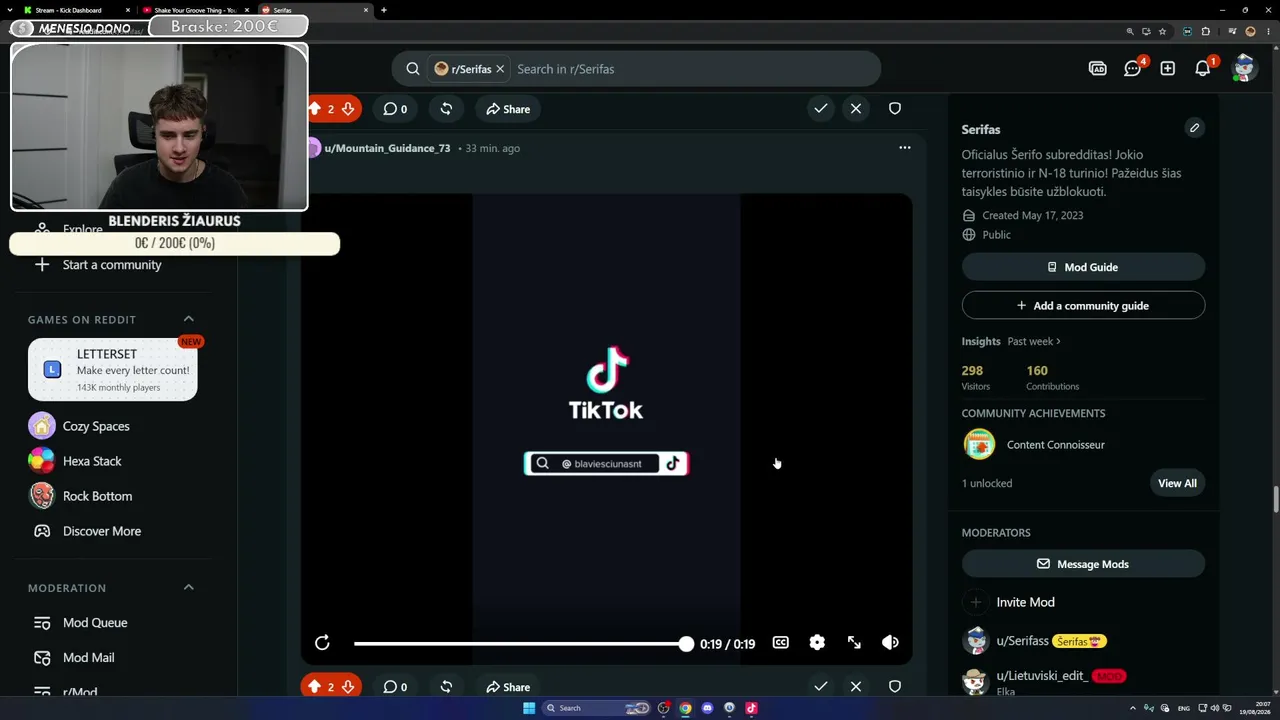Open a new browser tab
Screen dimensions: 1280x720
click(384, 10)
